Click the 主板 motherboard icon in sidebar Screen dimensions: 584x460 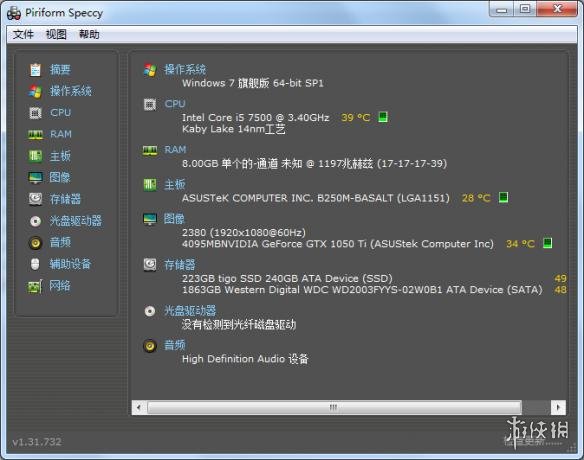point(35,156)
